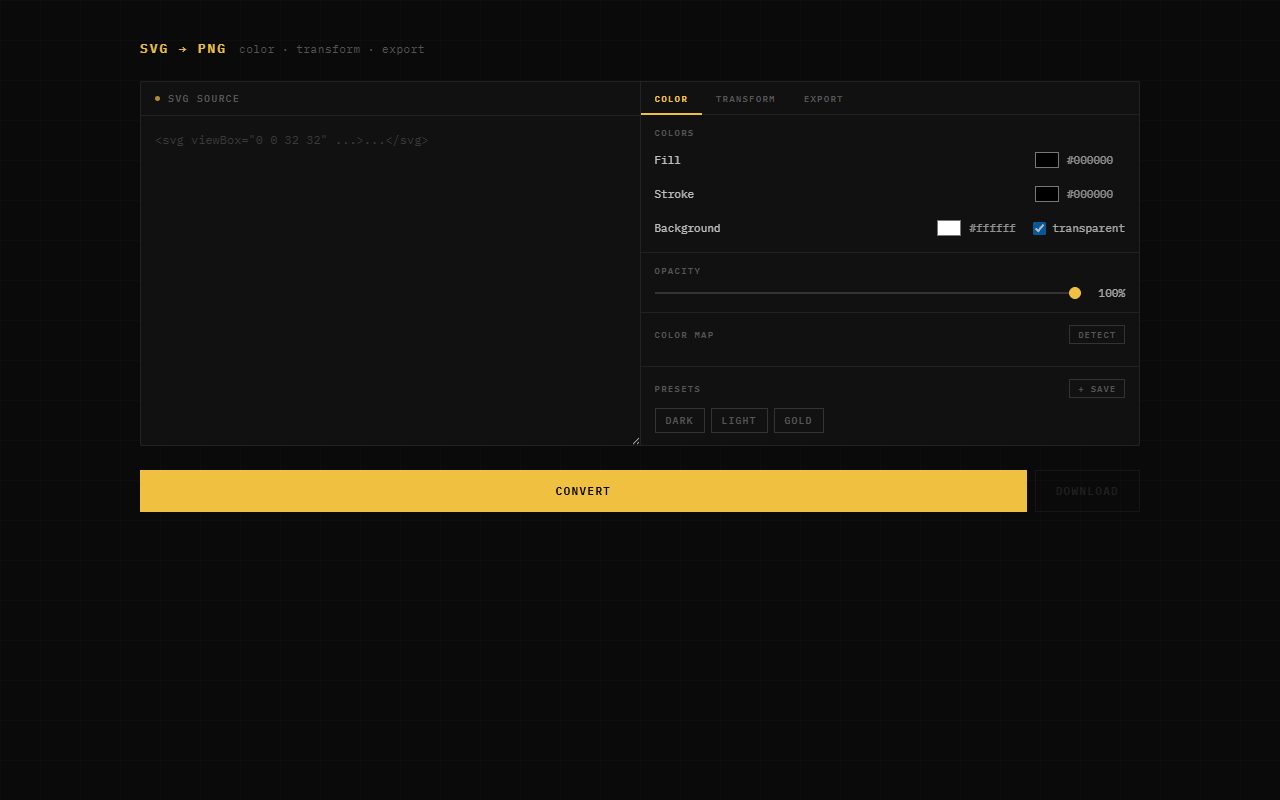The height and width of the screenshot is (800, 1280).
Task: Click the Fill hex value #000000
Action: point(1089,160)
